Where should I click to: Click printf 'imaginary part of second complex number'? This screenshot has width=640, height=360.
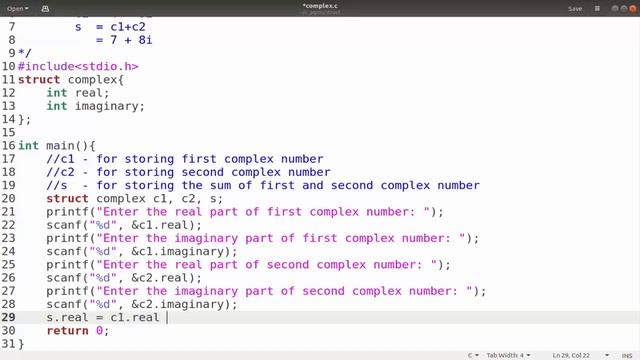[266, 291]
